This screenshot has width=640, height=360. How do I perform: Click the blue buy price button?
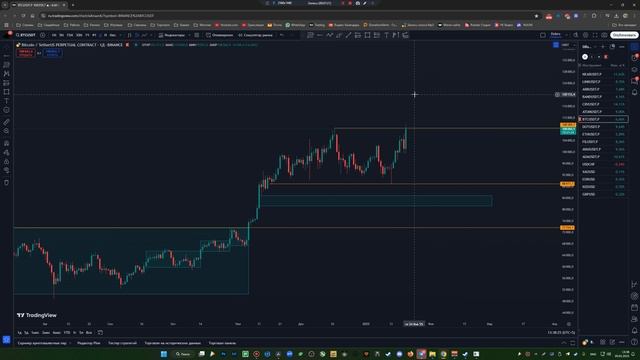click(x=52, y=53)
